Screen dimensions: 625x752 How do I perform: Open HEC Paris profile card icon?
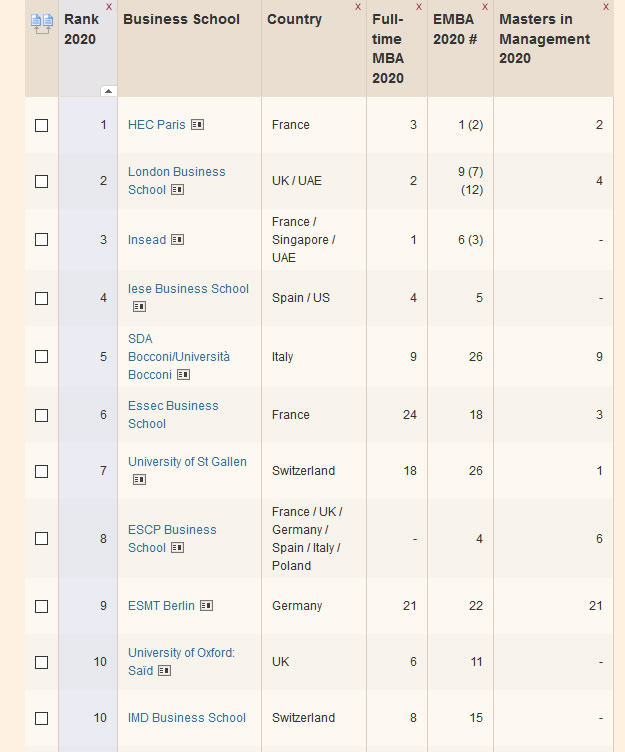click(197, 125)
